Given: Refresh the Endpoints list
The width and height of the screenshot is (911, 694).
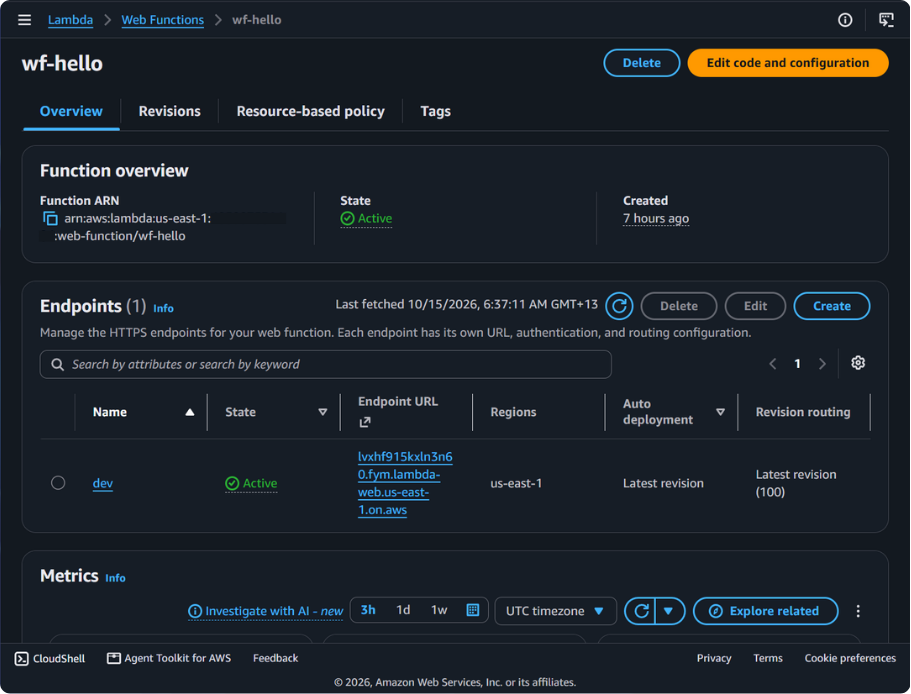Looking at the screenshot, I should pyautogui.click(x=619, y=306).
